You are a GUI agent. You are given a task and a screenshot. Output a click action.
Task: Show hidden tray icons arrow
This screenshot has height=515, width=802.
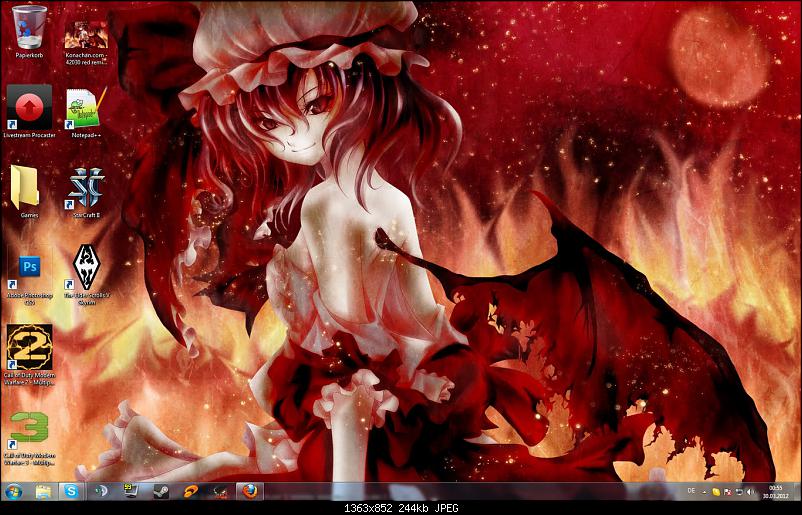(704, 492)
